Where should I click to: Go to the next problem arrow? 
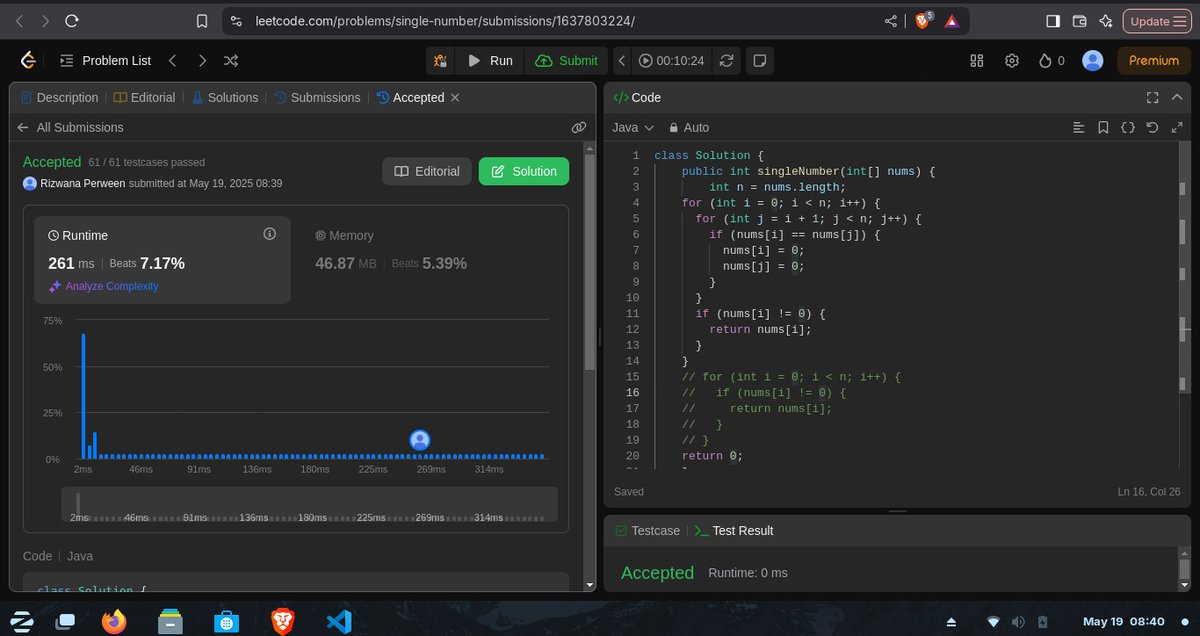[x=203, y=61]
